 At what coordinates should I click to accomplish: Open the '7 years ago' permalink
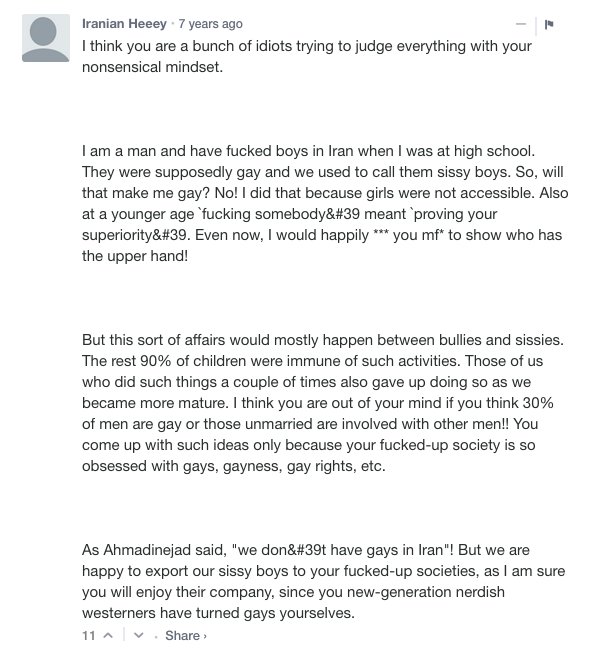210,24
